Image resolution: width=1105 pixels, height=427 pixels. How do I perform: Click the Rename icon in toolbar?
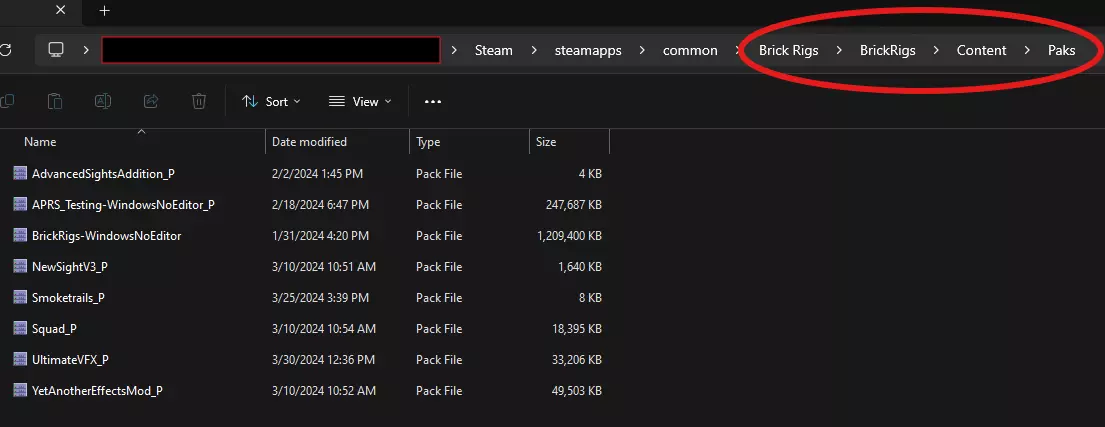click(103, 101)
